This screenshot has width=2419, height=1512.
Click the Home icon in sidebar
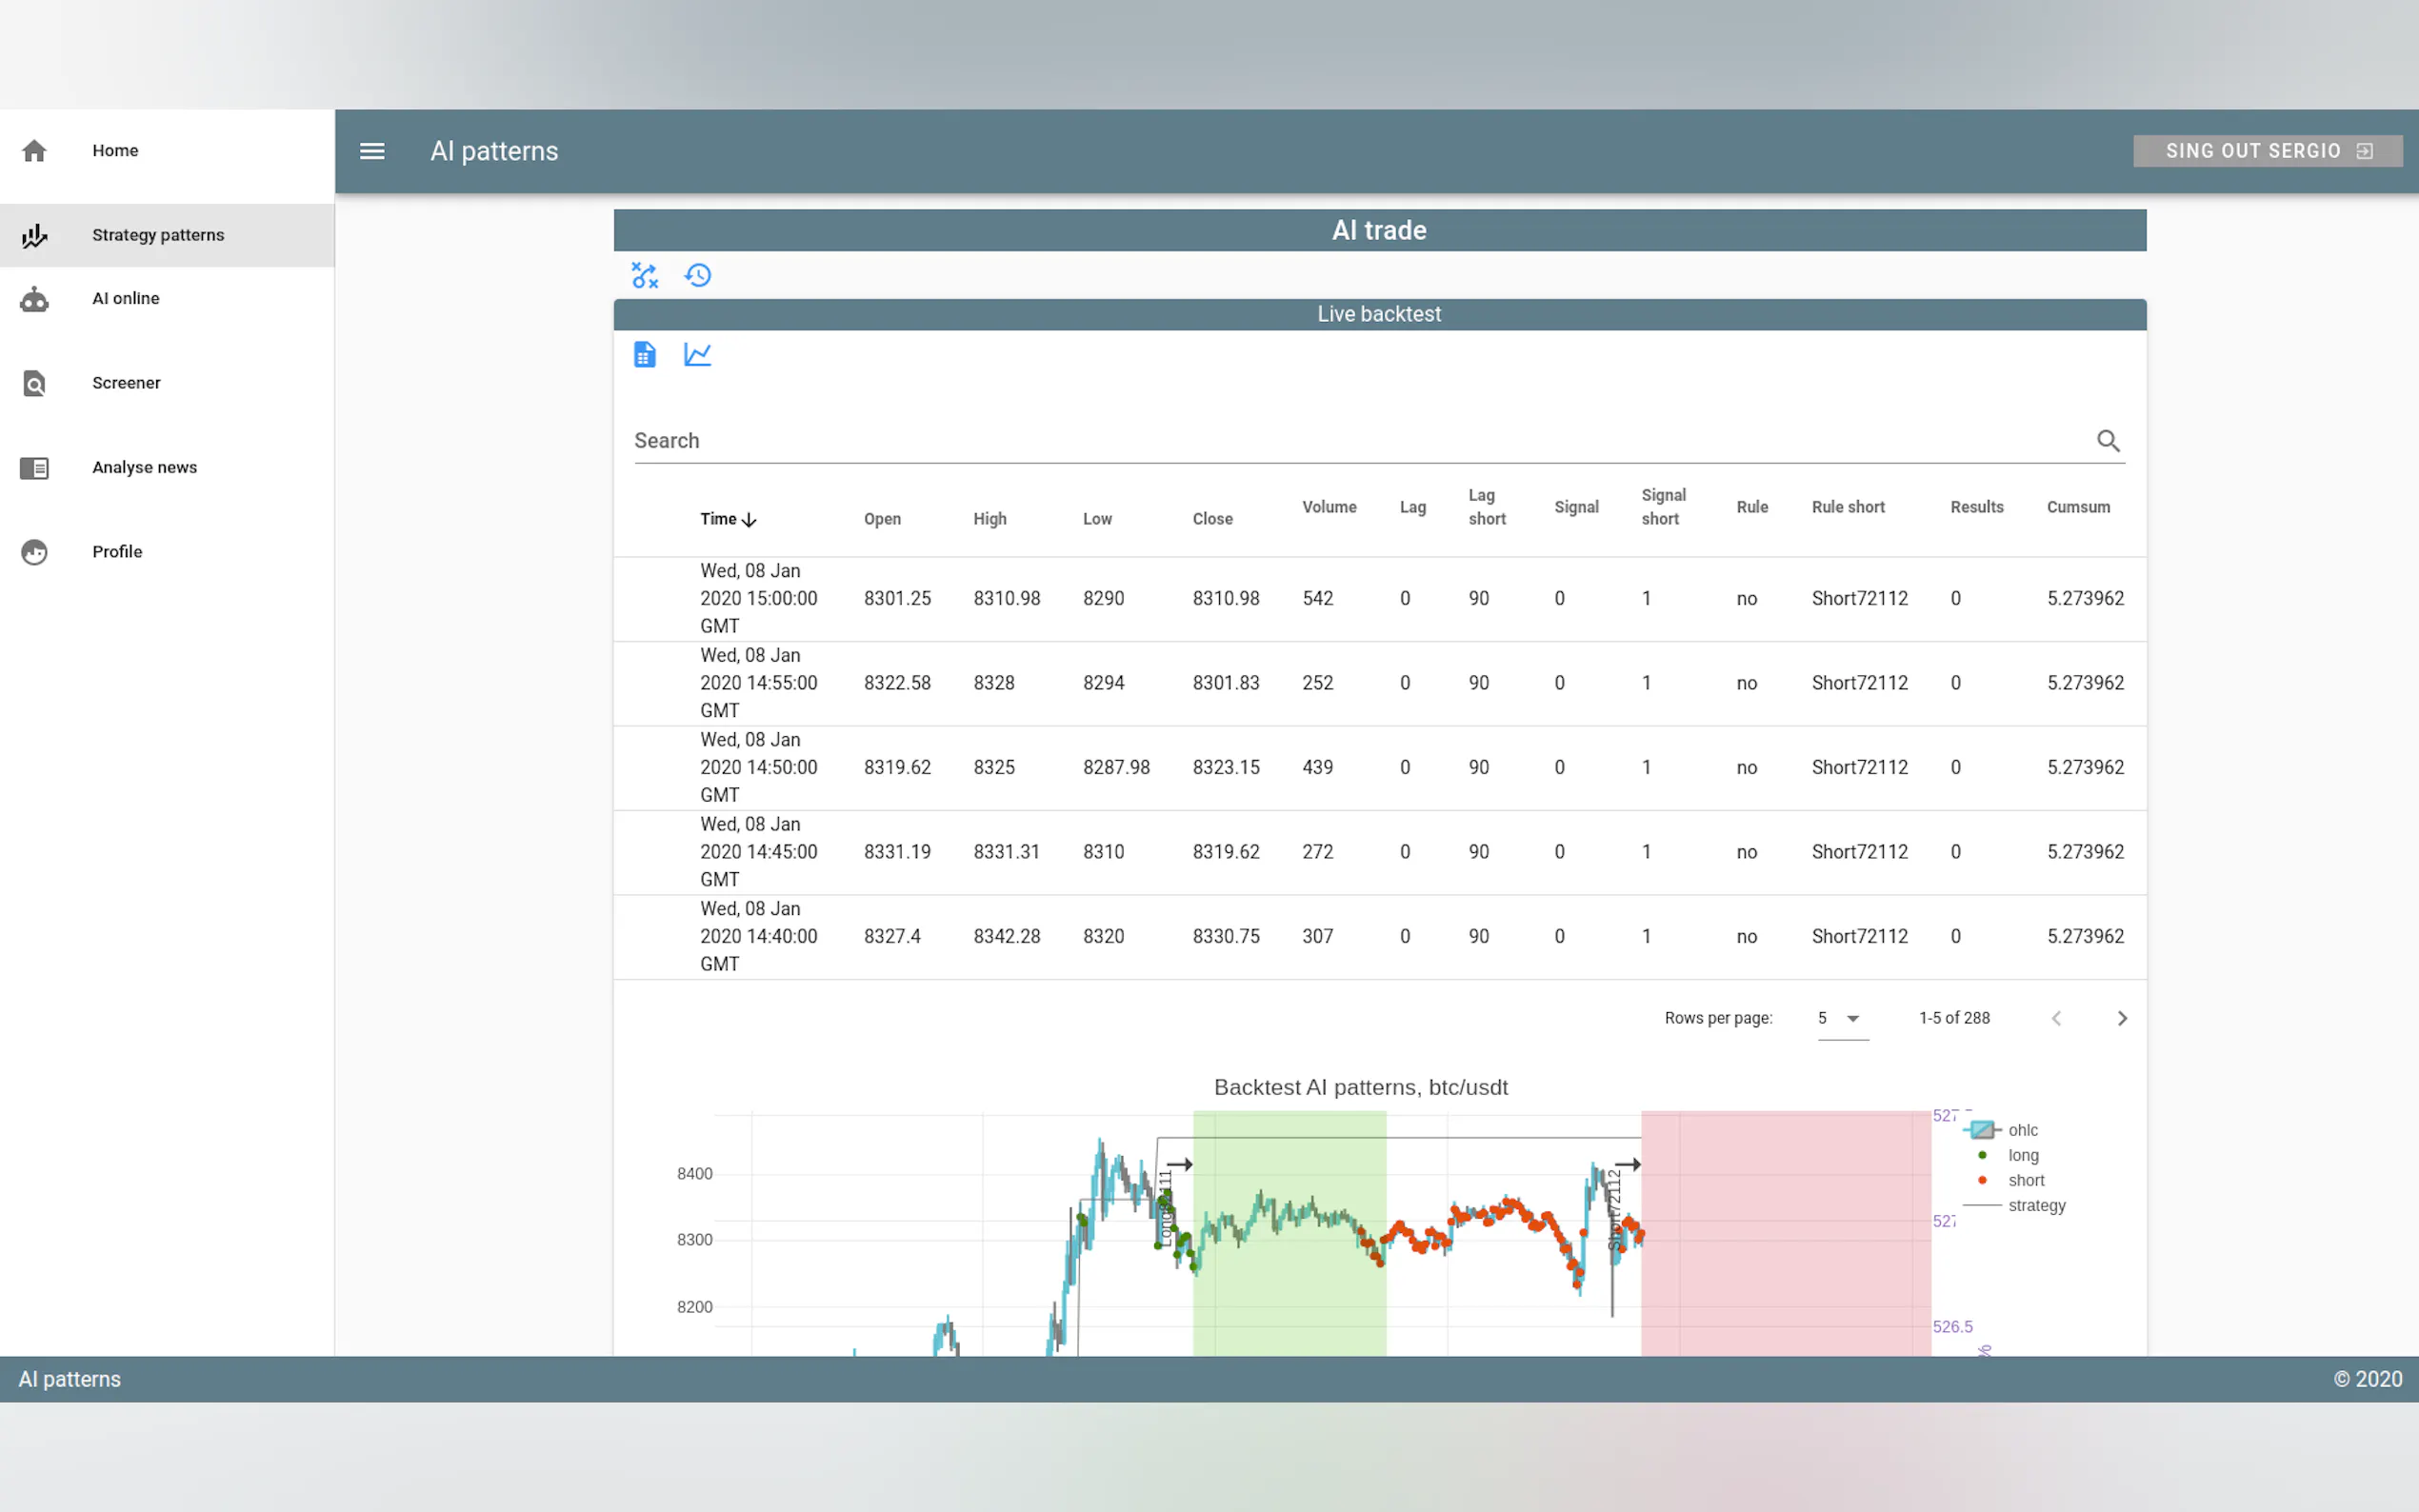(34, 151)
